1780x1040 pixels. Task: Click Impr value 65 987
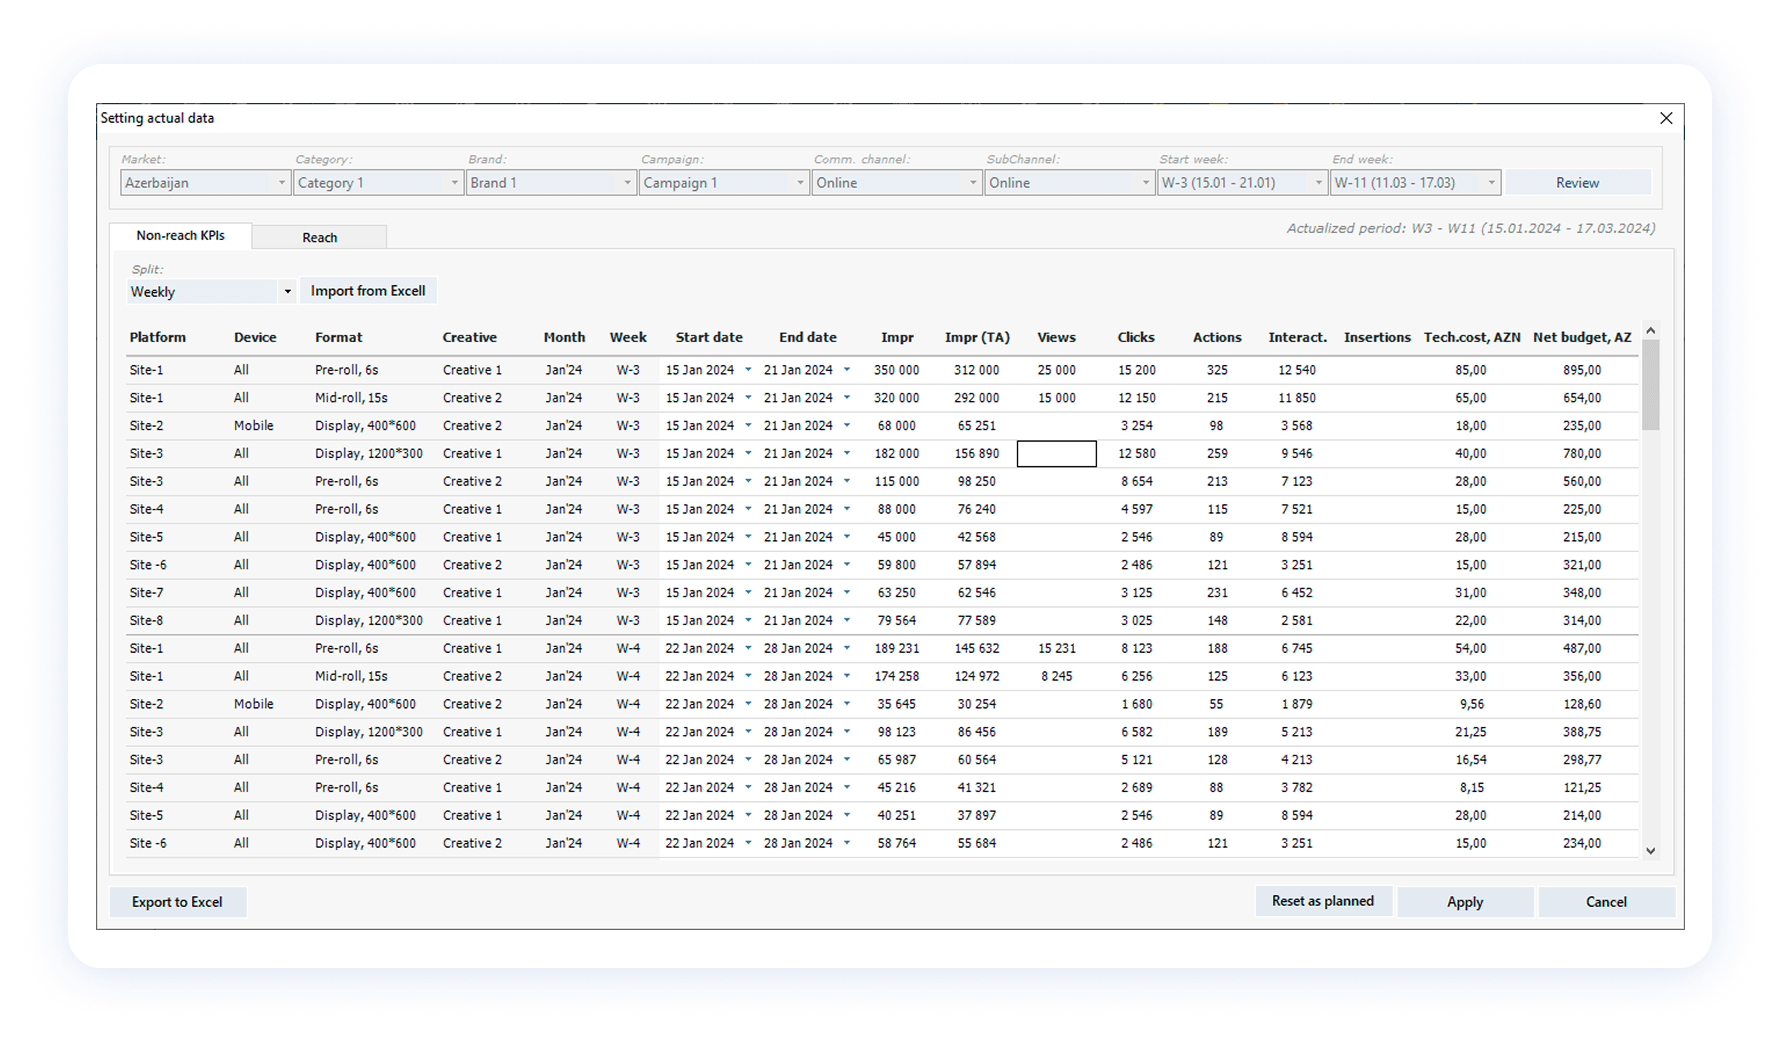point(897,760)
